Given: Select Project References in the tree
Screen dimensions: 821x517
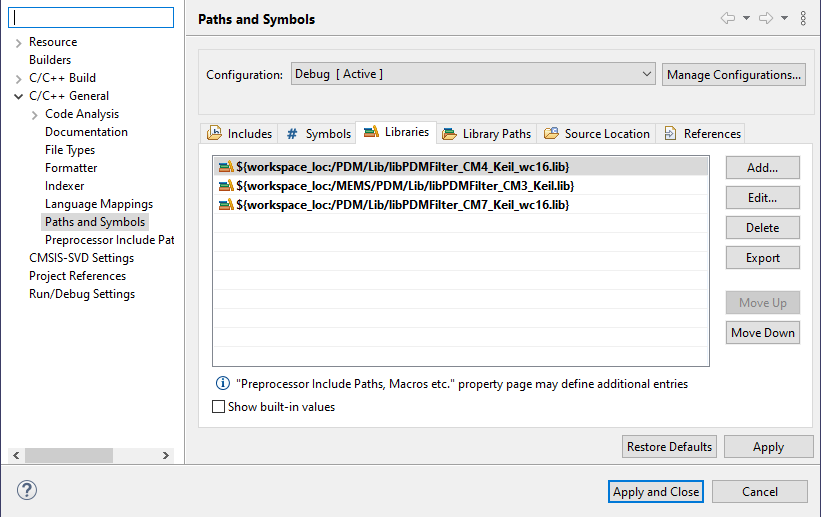Looking at the screenshot, I should coord(77,276).
